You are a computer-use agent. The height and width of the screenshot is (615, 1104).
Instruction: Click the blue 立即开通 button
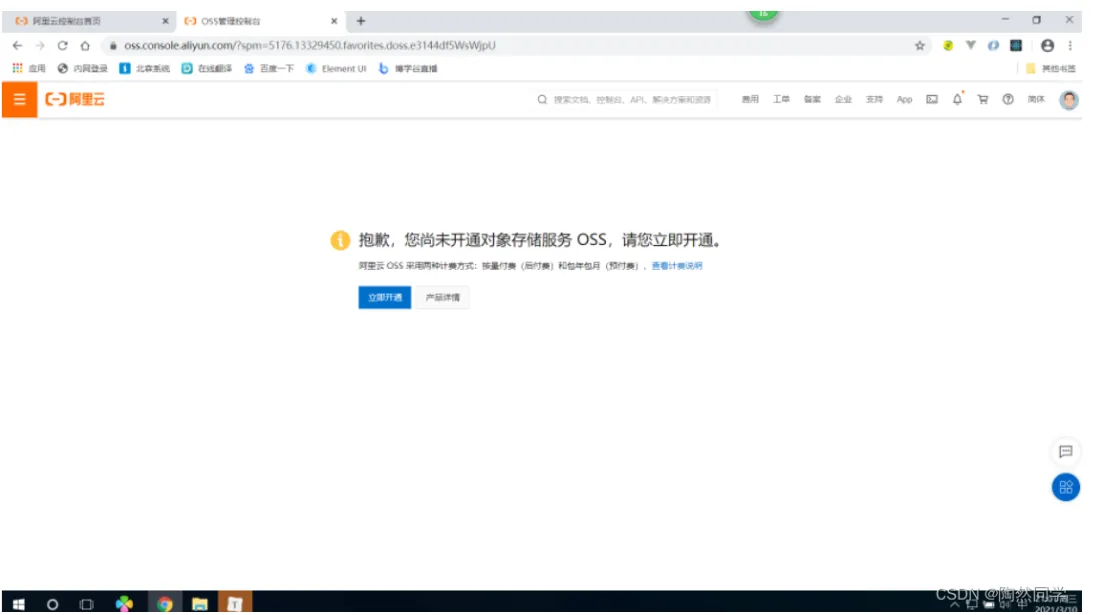point(384,297)
